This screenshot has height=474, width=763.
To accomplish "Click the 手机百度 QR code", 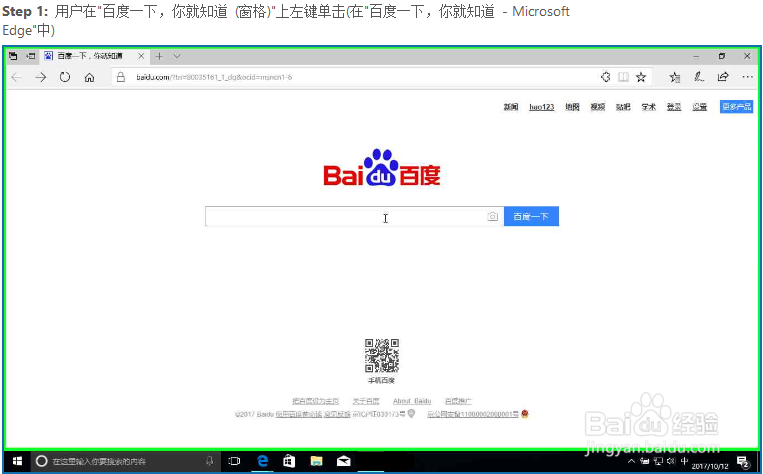I will coord(382,356).
